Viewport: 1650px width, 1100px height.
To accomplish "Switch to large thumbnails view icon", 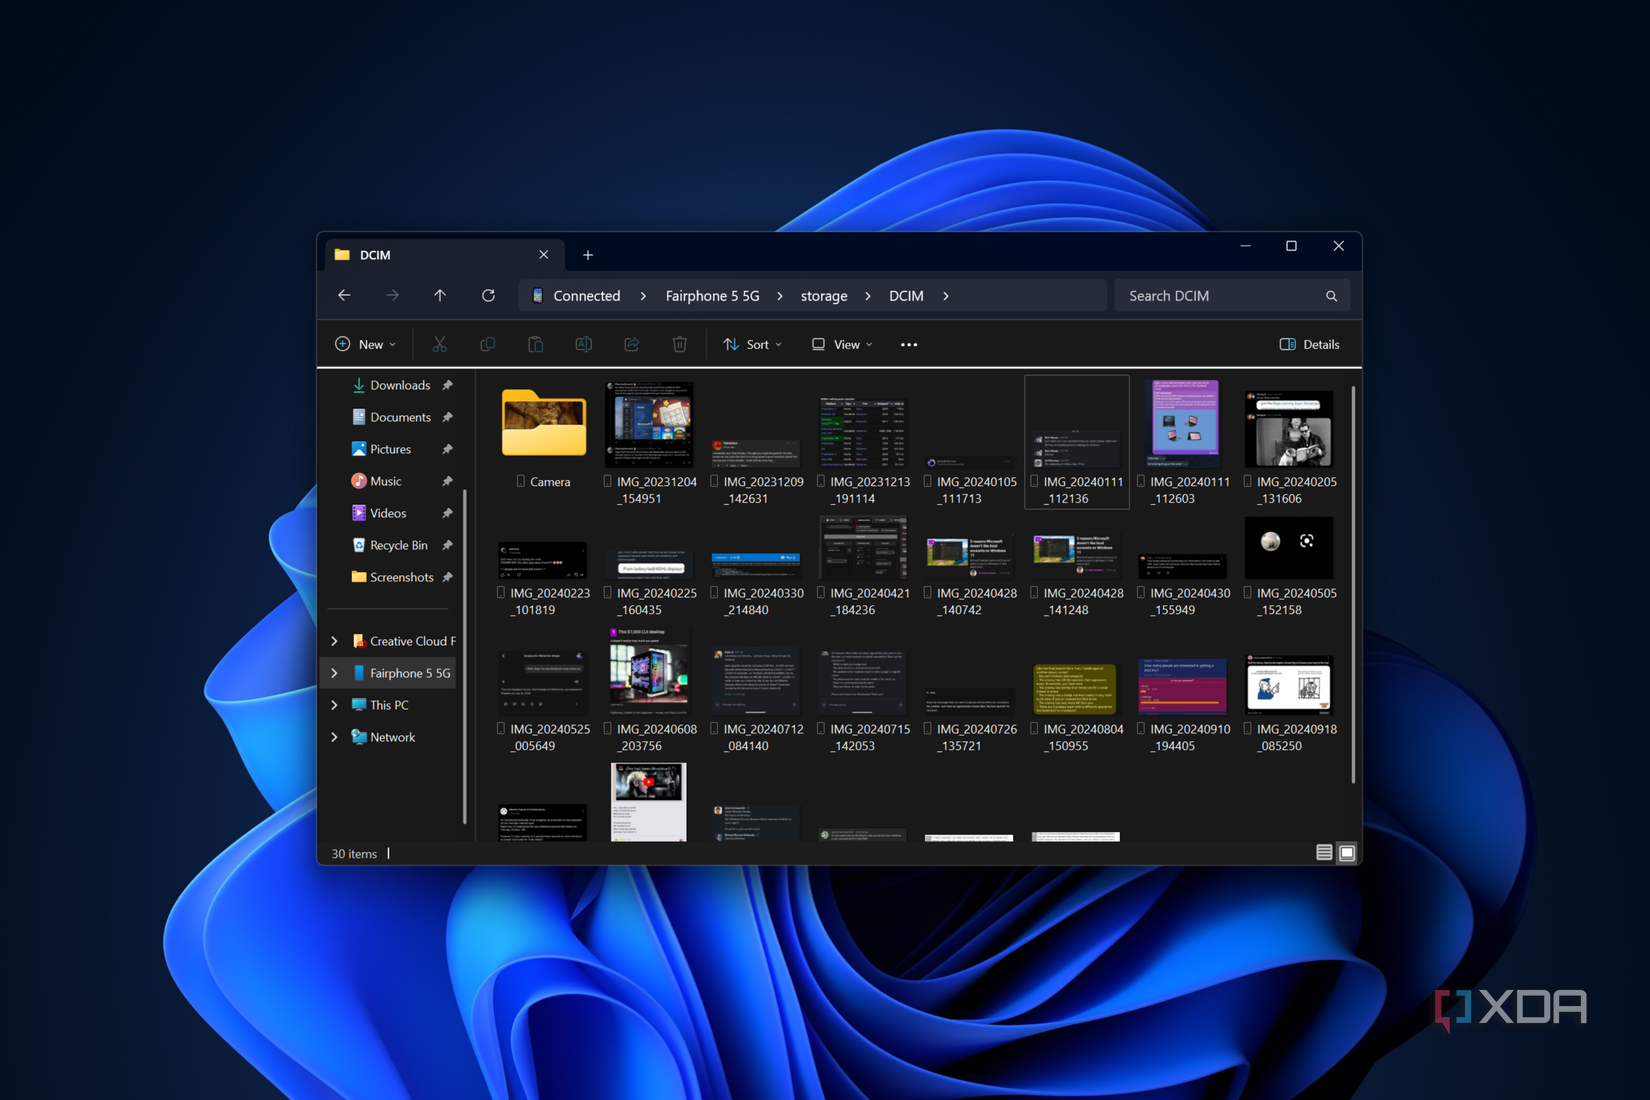I will (x=1347, y=853).
